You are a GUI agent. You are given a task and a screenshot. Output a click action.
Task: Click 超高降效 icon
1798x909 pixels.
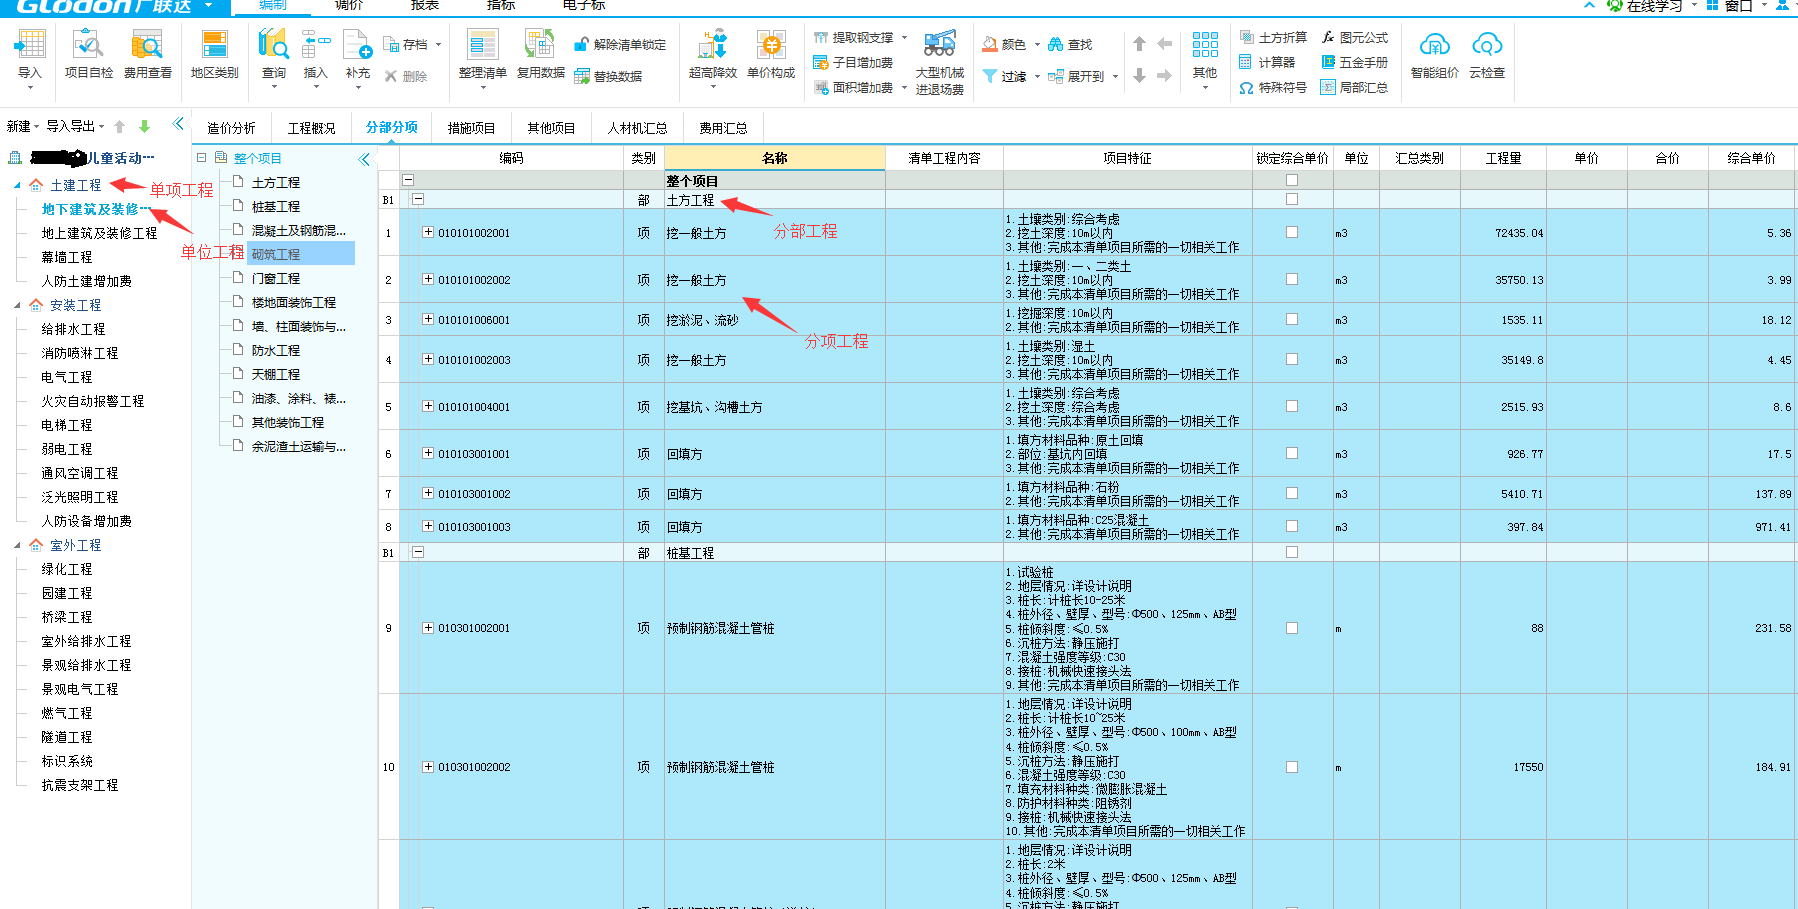point(712,45)
